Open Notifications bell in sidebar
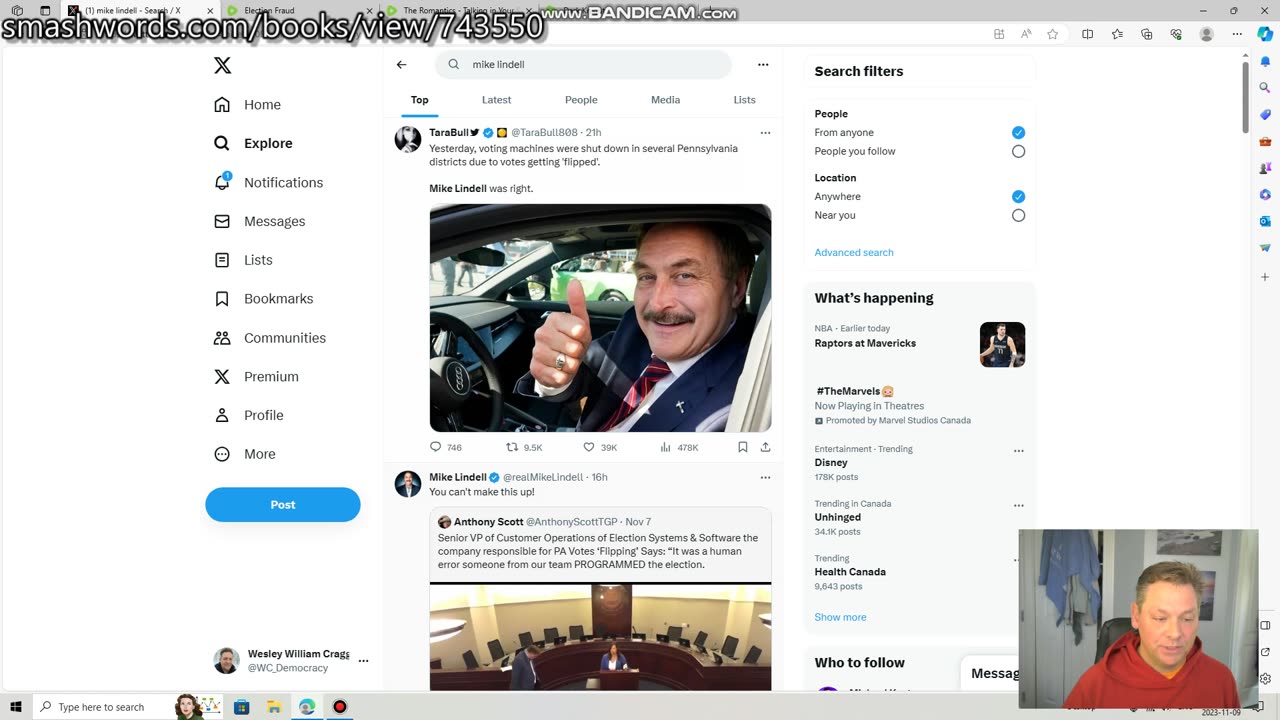 click(269, 182)
